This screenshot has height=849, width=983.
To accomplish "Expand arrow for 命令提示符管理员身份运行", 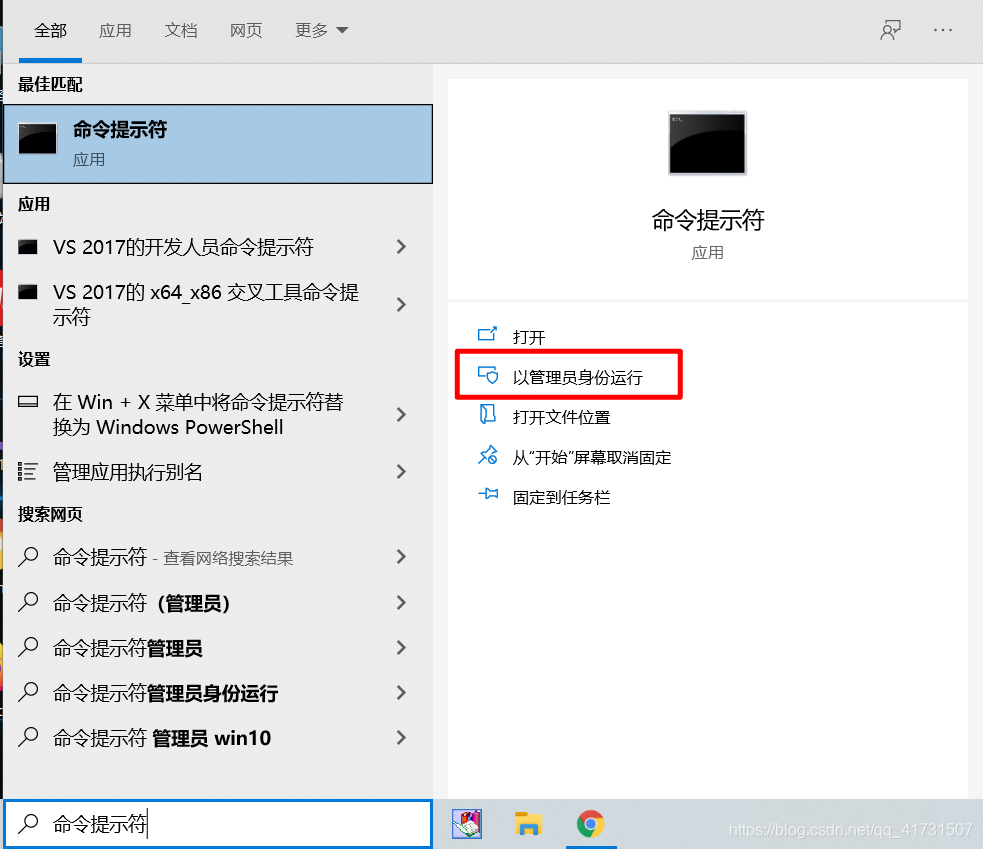I will [x=402, y=693].
